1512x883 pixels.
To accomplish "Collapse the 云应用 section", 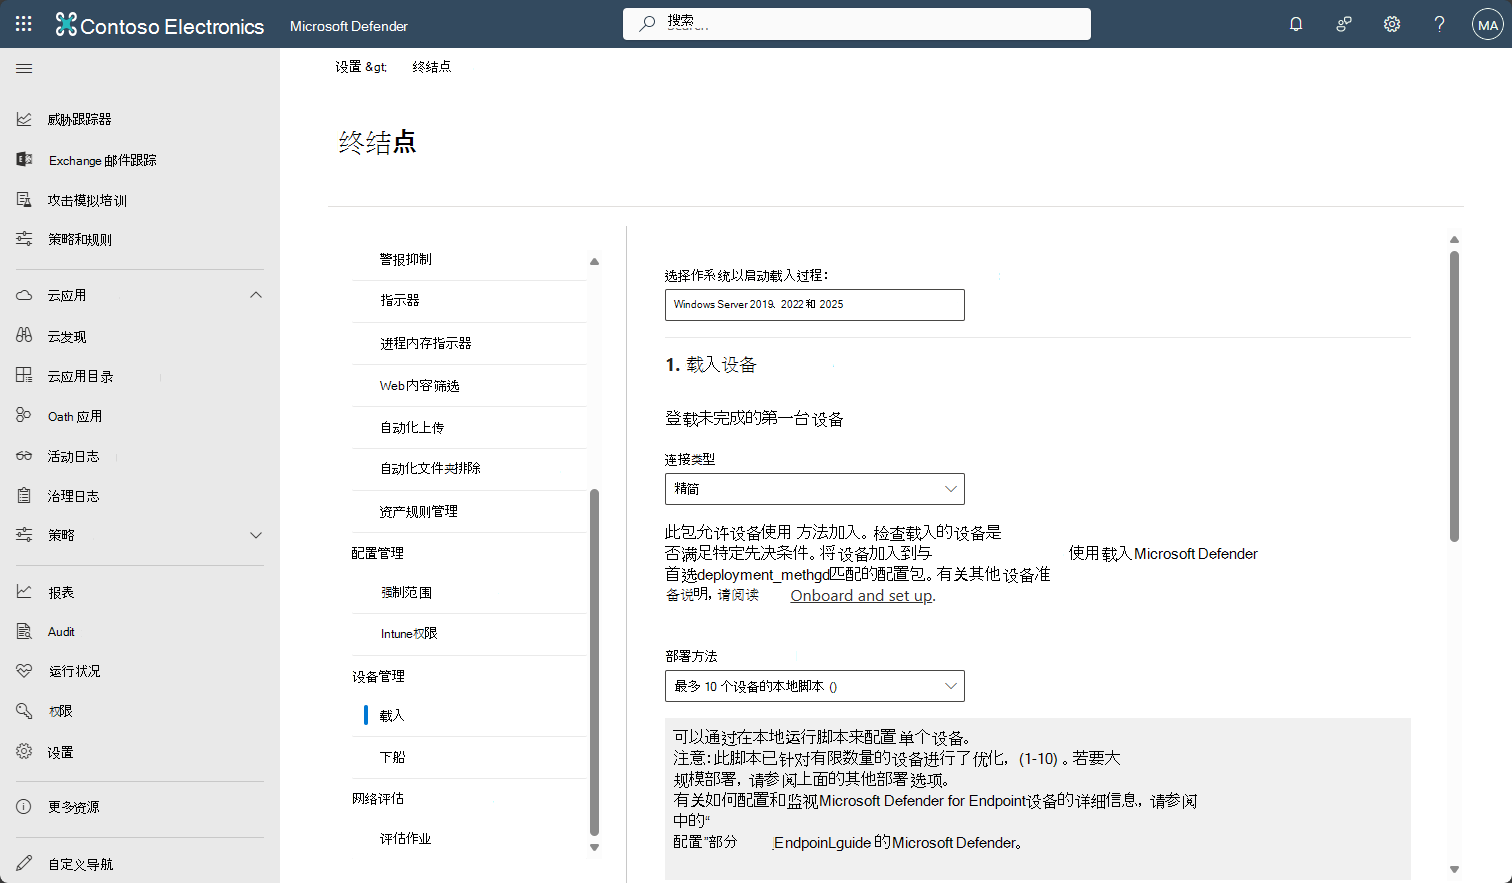I will [x=256, y=294].
